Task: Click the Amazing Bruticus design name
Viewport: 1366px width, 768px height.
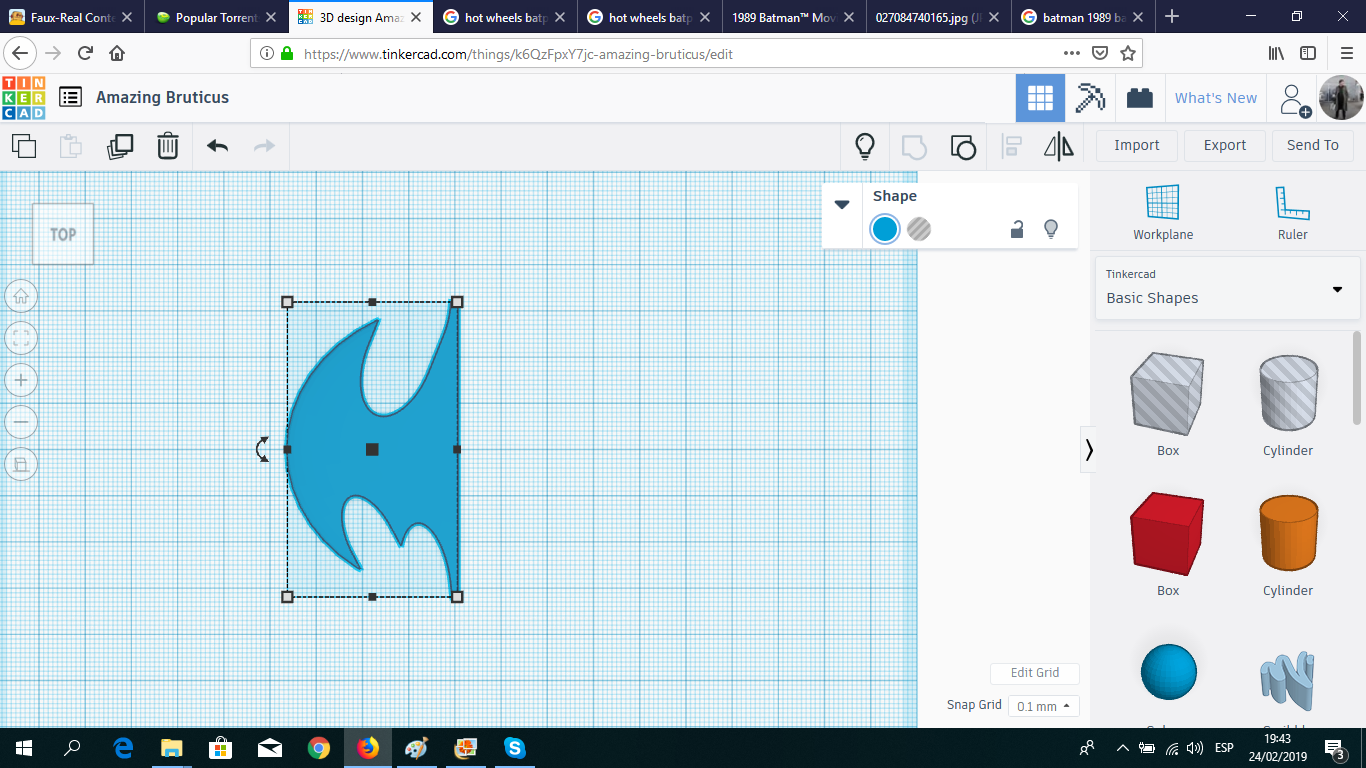Action: coord(162,97)
